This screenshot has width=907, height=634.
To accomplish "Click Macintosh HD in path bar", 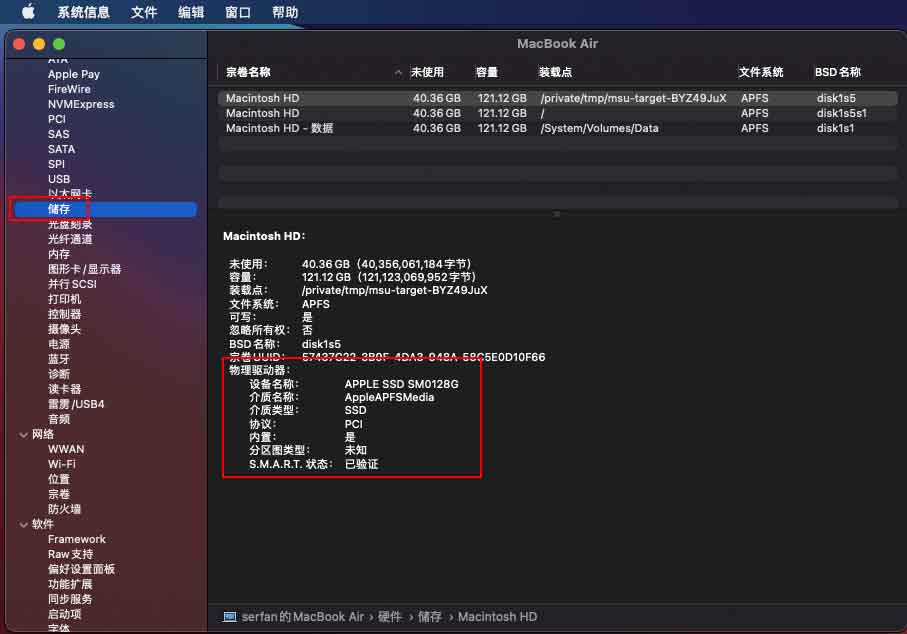I will click(497, 617).
